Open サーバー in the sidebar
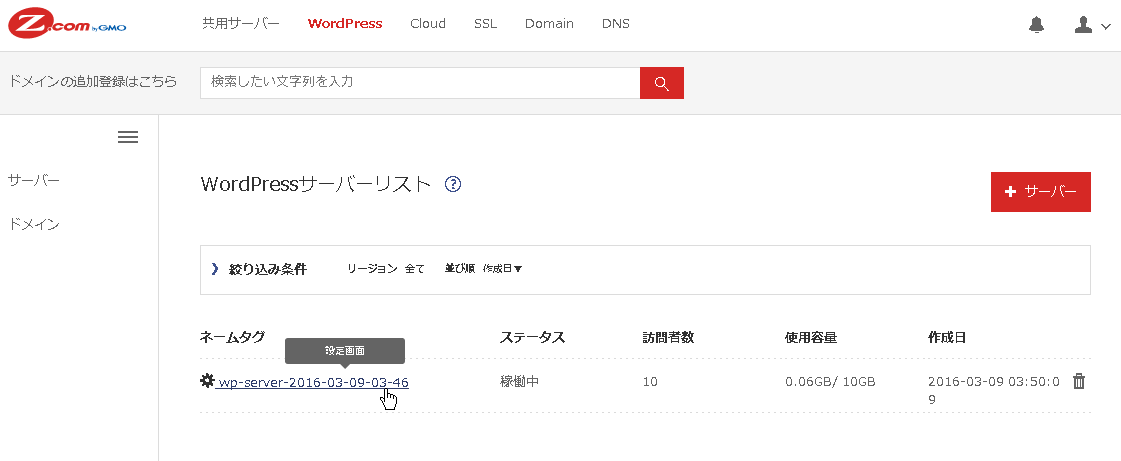1121x461 pixels. (34, 181)
